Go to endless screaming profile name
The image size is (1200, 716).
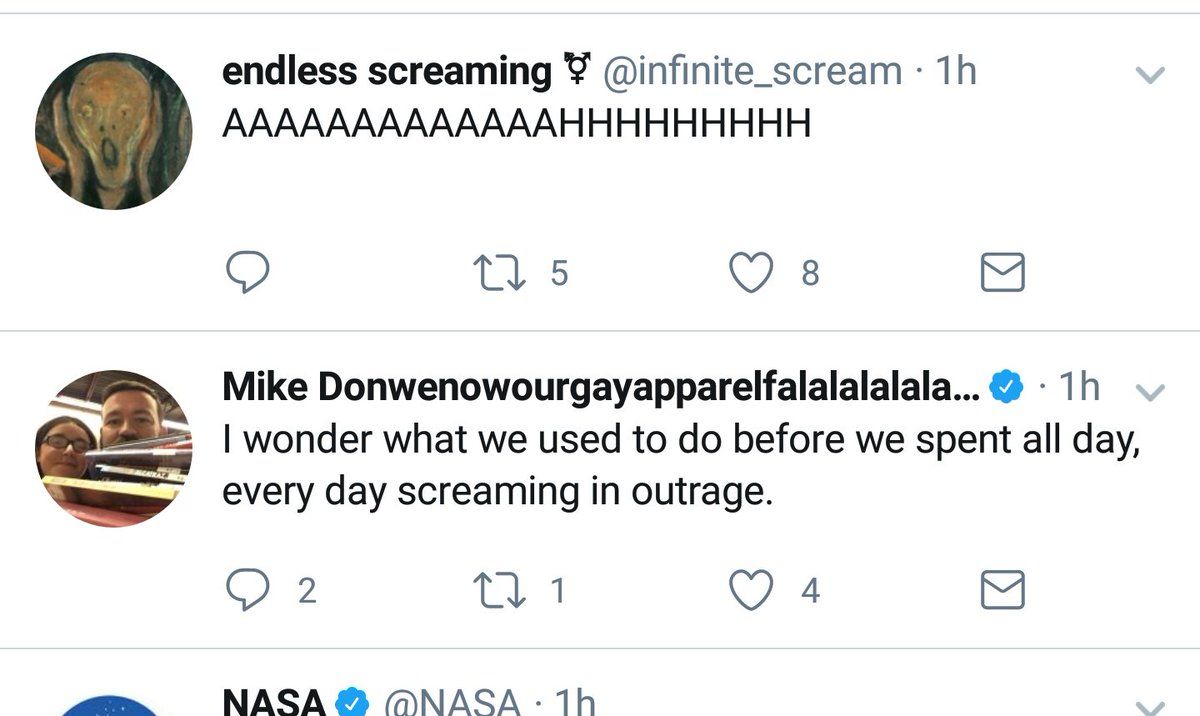[x=386, y=72]
